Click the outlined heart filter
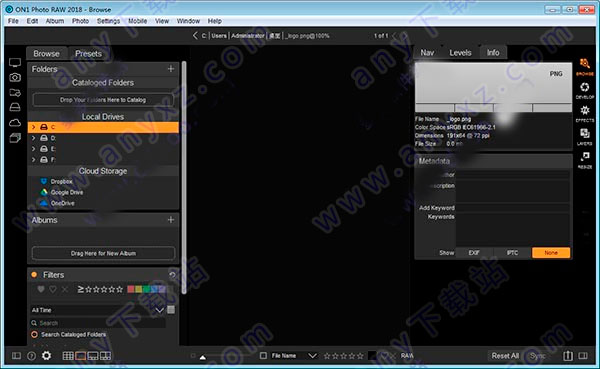600x369 pixels. (x=53, y=289)
